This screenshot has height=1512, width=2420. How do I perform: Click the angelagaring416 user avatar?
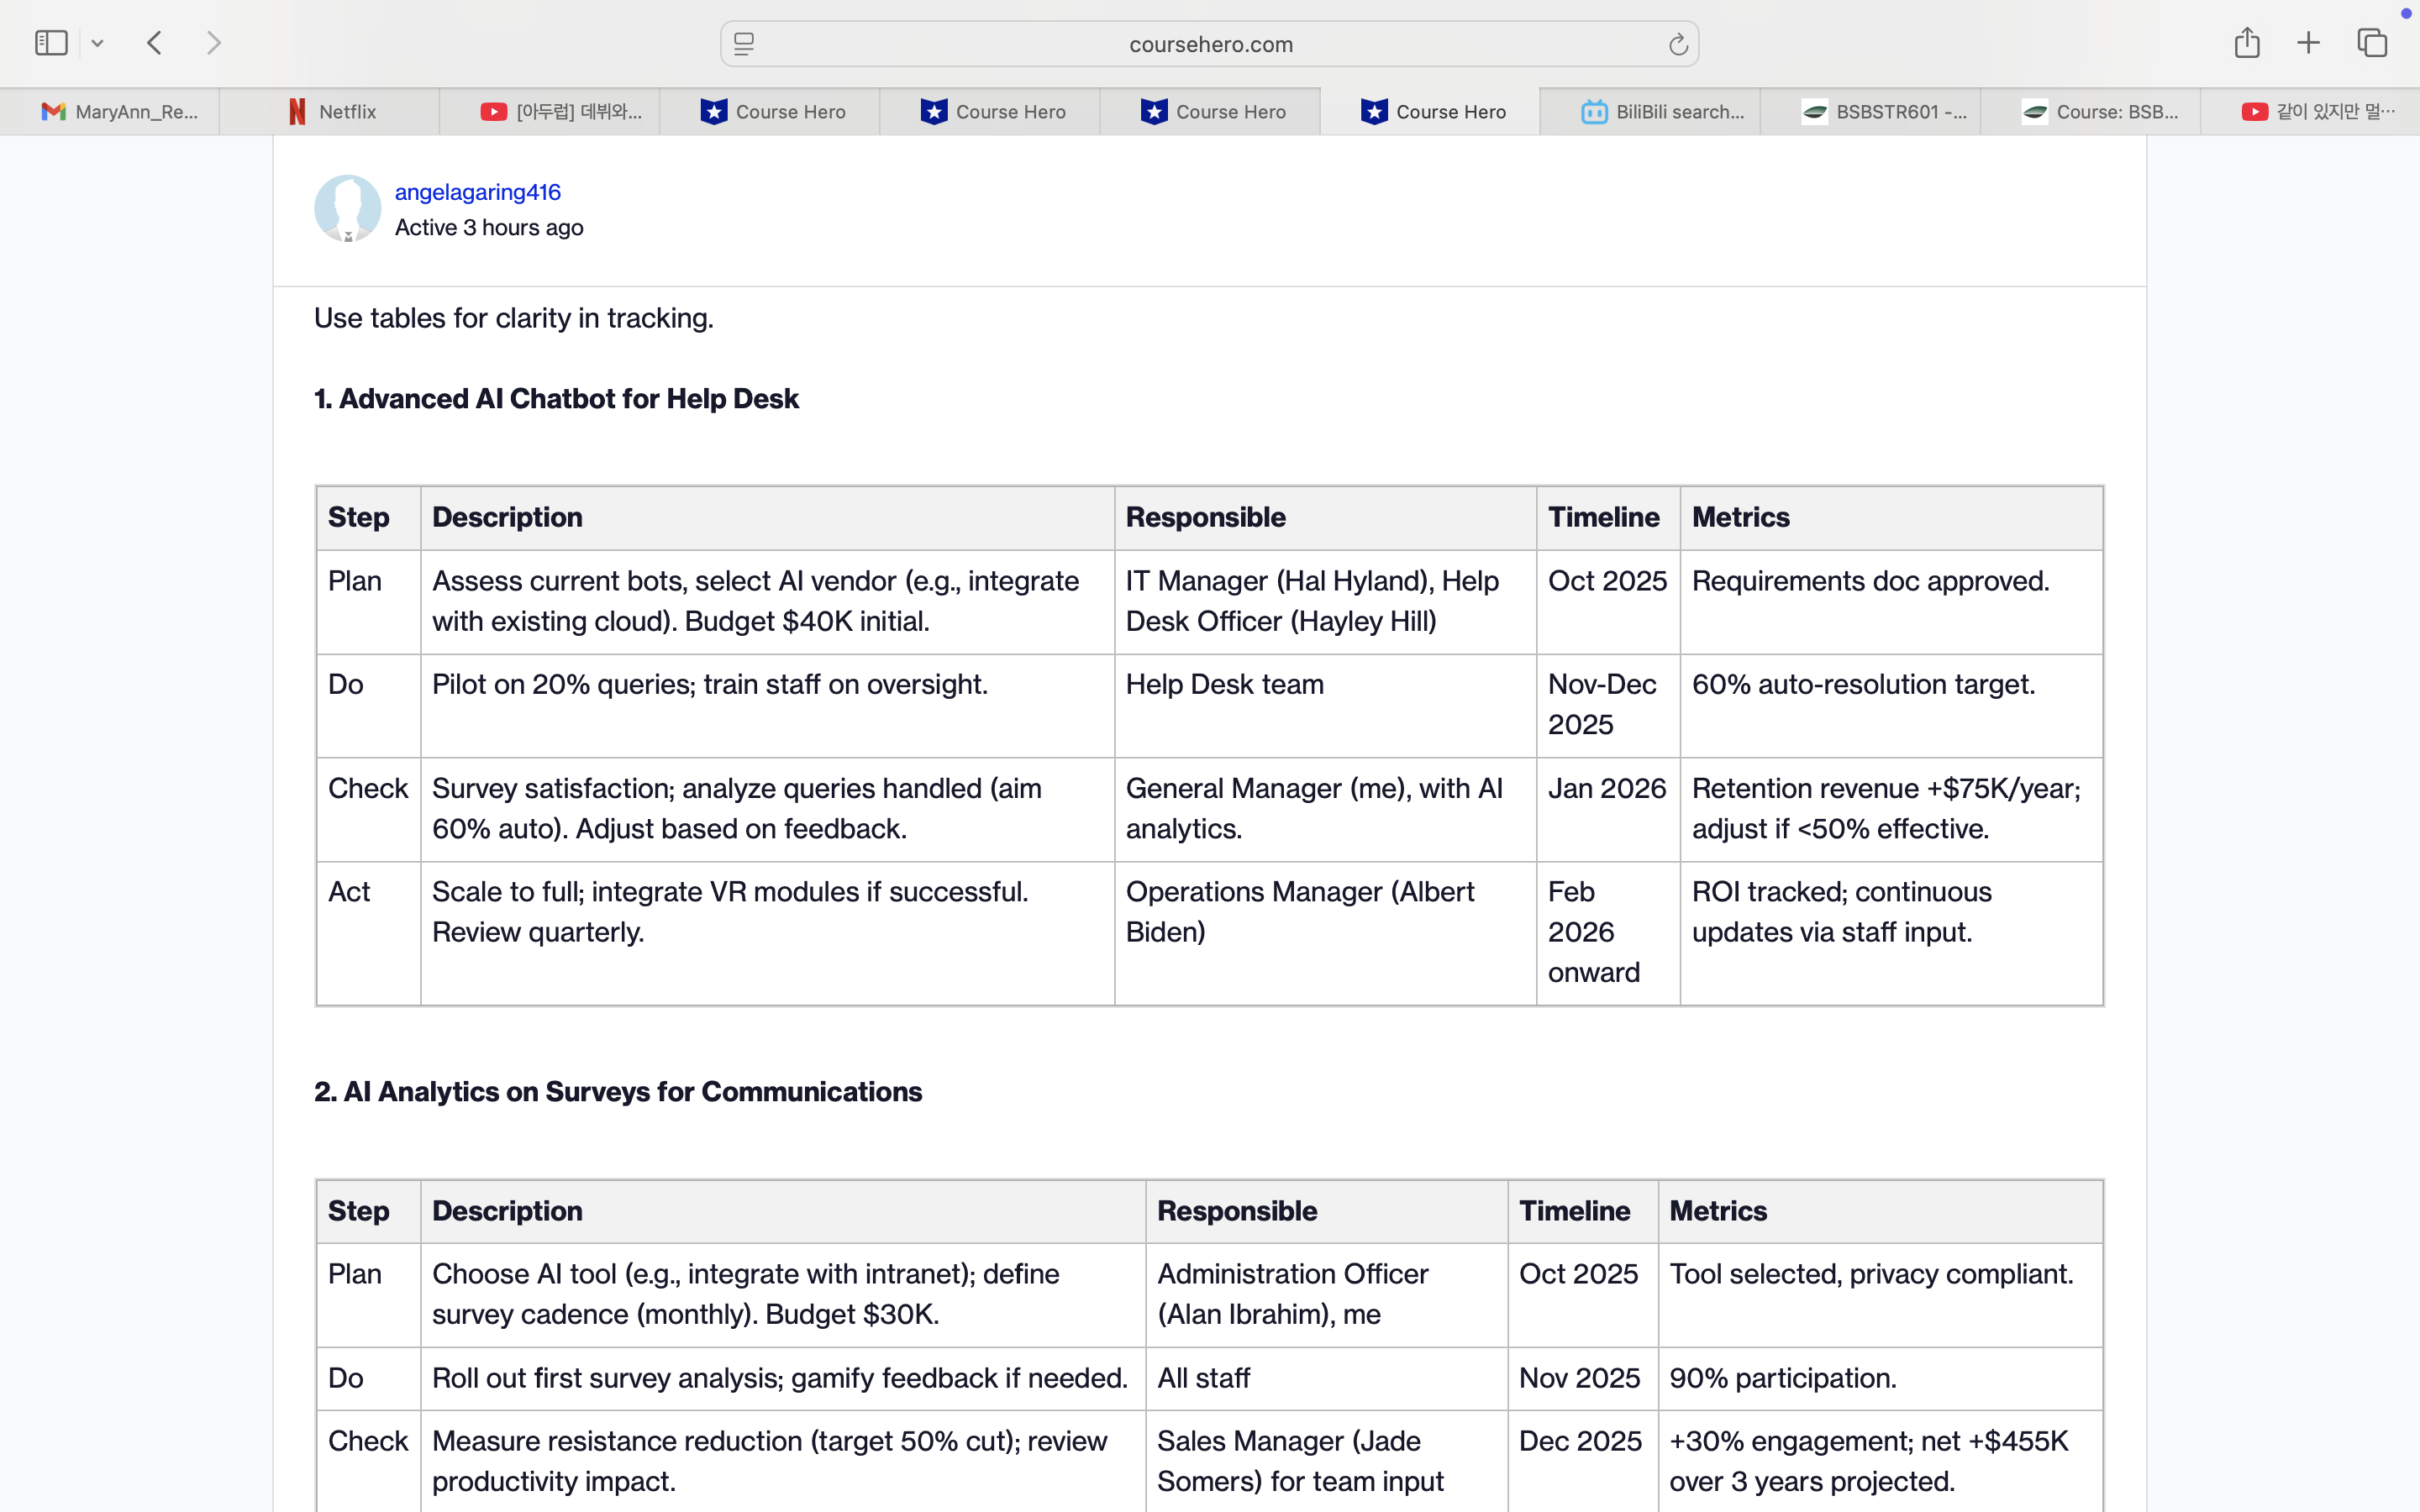(347, 209)
